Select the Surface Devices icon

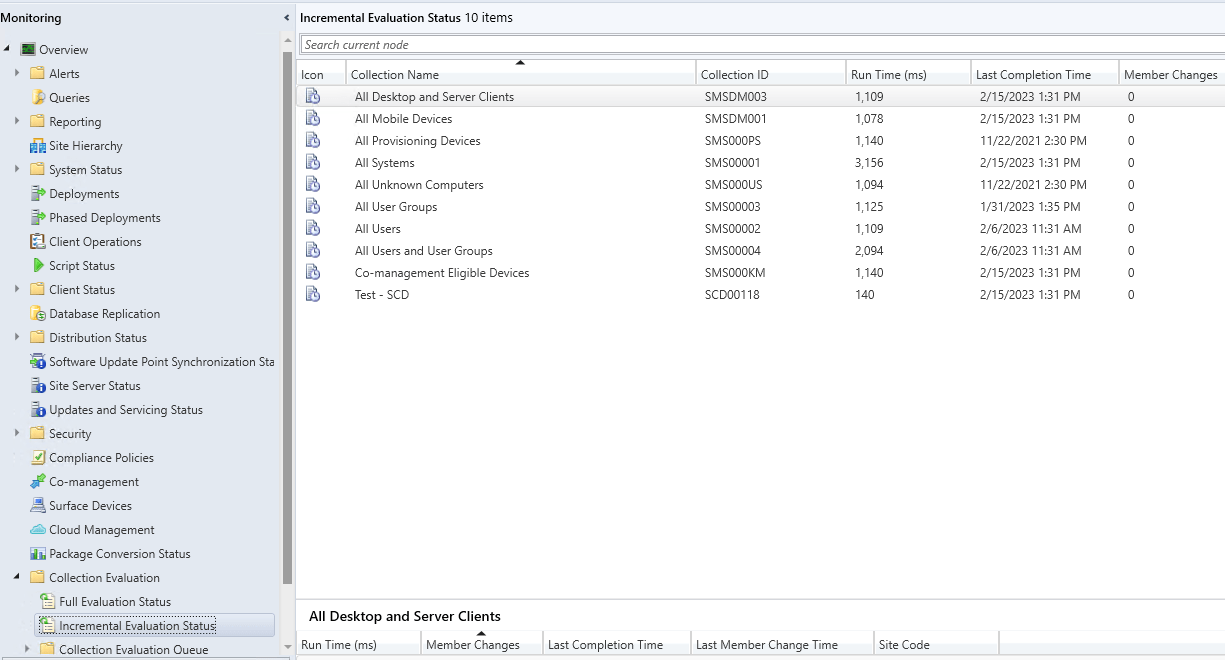click(x=38, y=506)
